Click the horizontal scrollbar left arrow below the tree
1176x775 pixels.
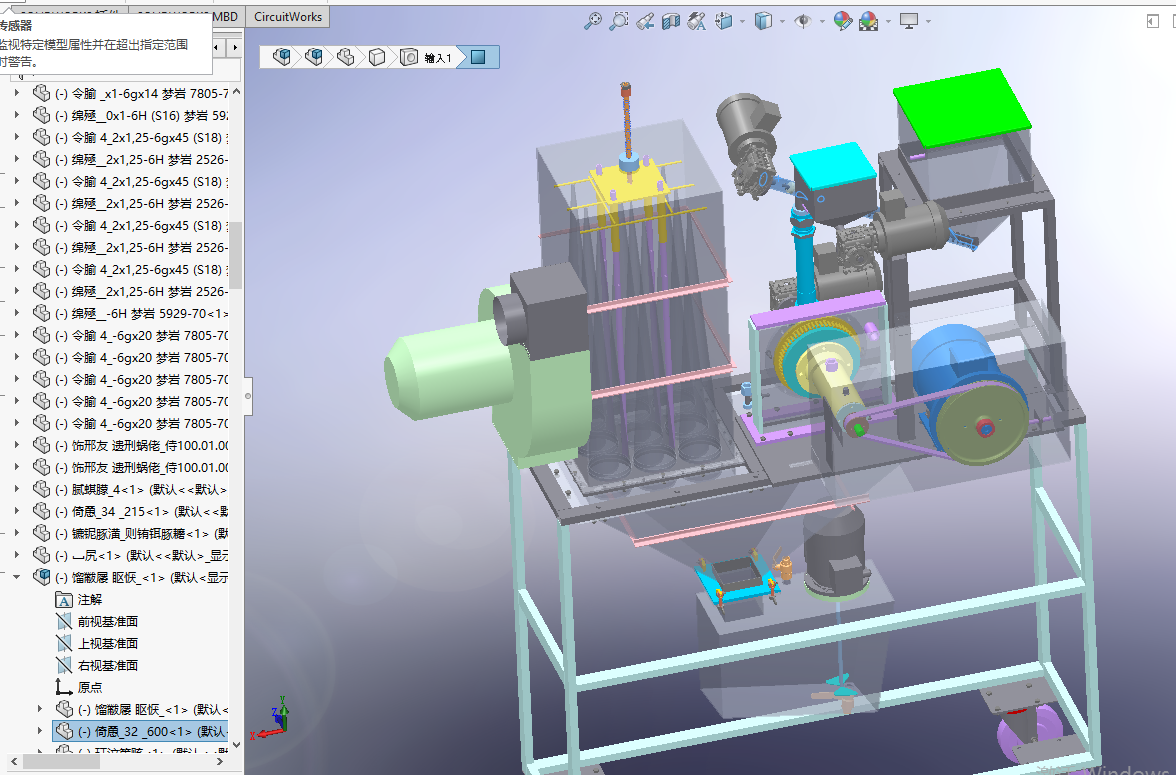(14, 761)
